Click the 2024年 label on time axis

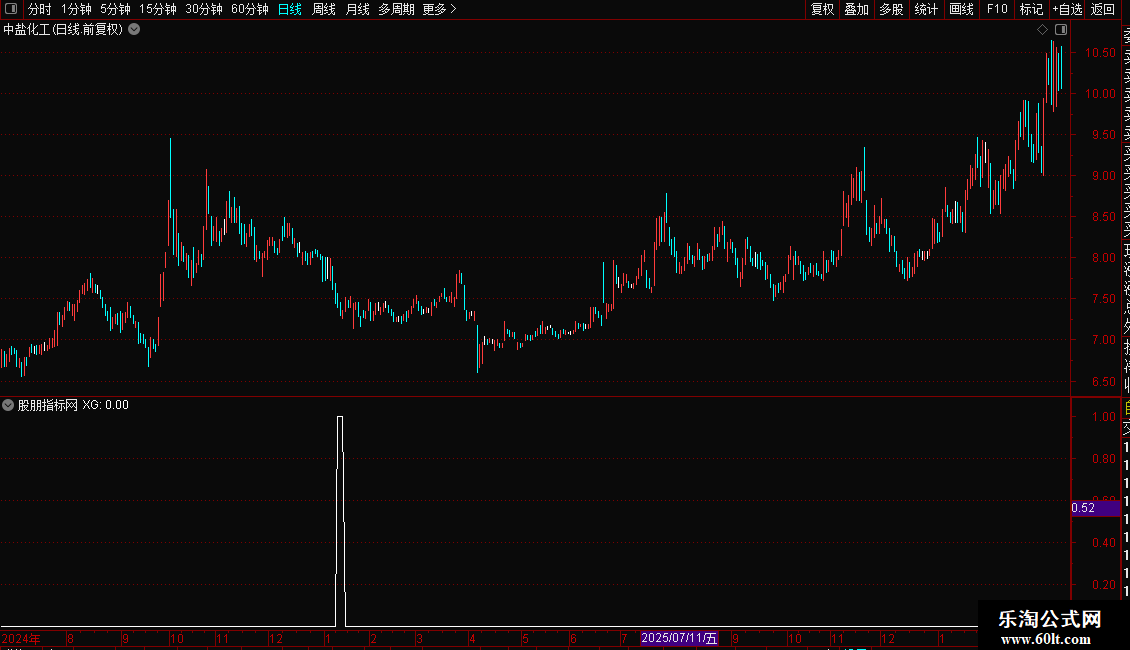pos(21,638)
